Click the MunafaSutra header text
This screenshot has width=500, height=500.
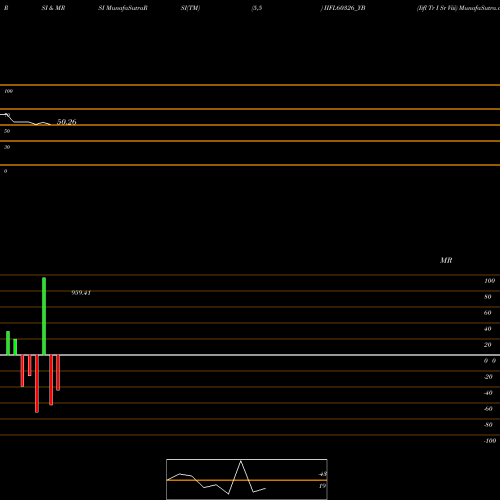point(127,8)
